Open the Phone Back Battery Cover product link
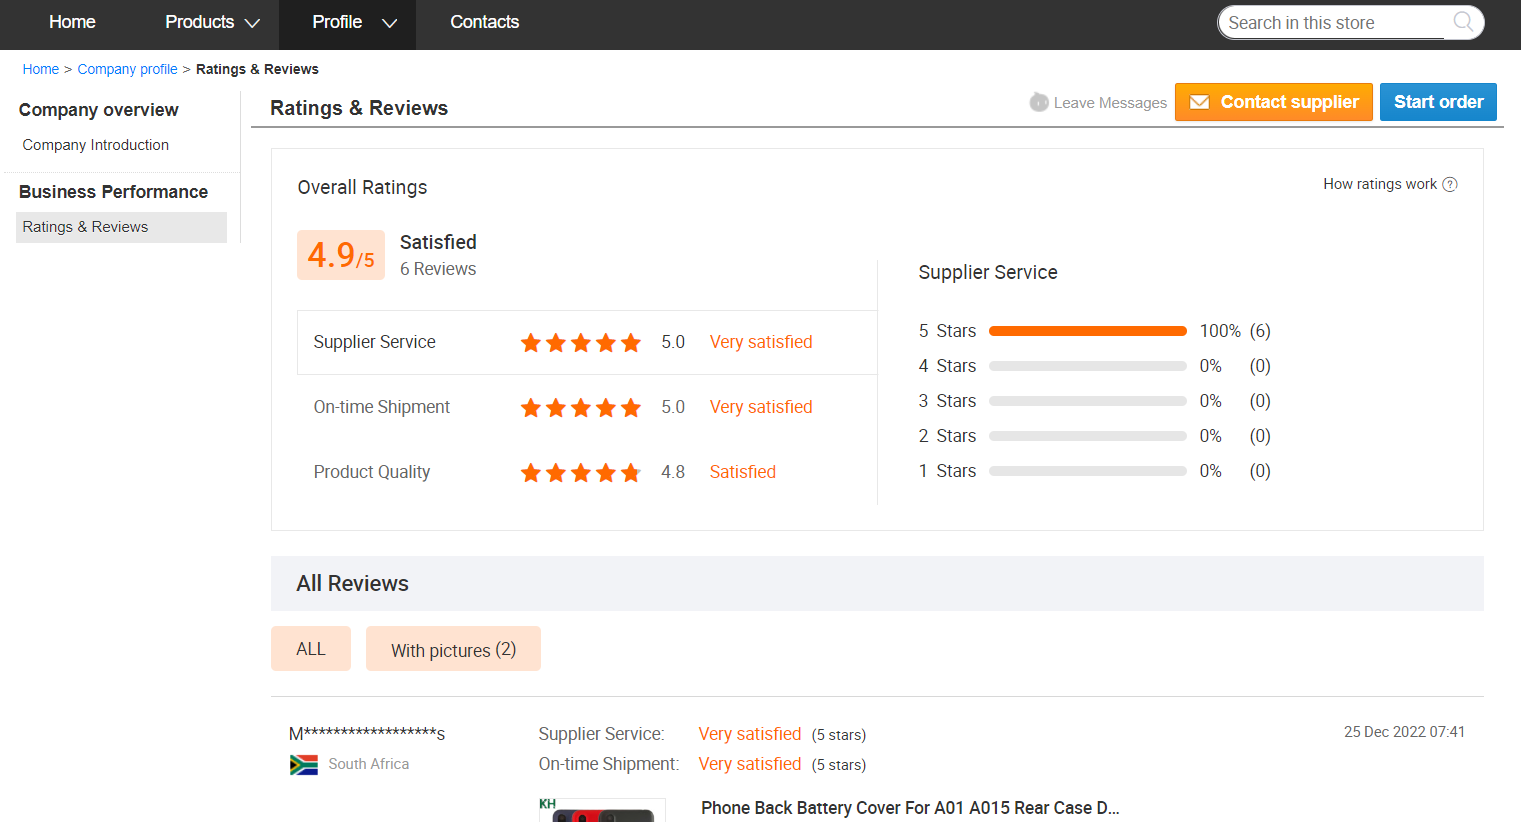The width and height of the screenshot is (1521, 822). click(x=910, y=808)
